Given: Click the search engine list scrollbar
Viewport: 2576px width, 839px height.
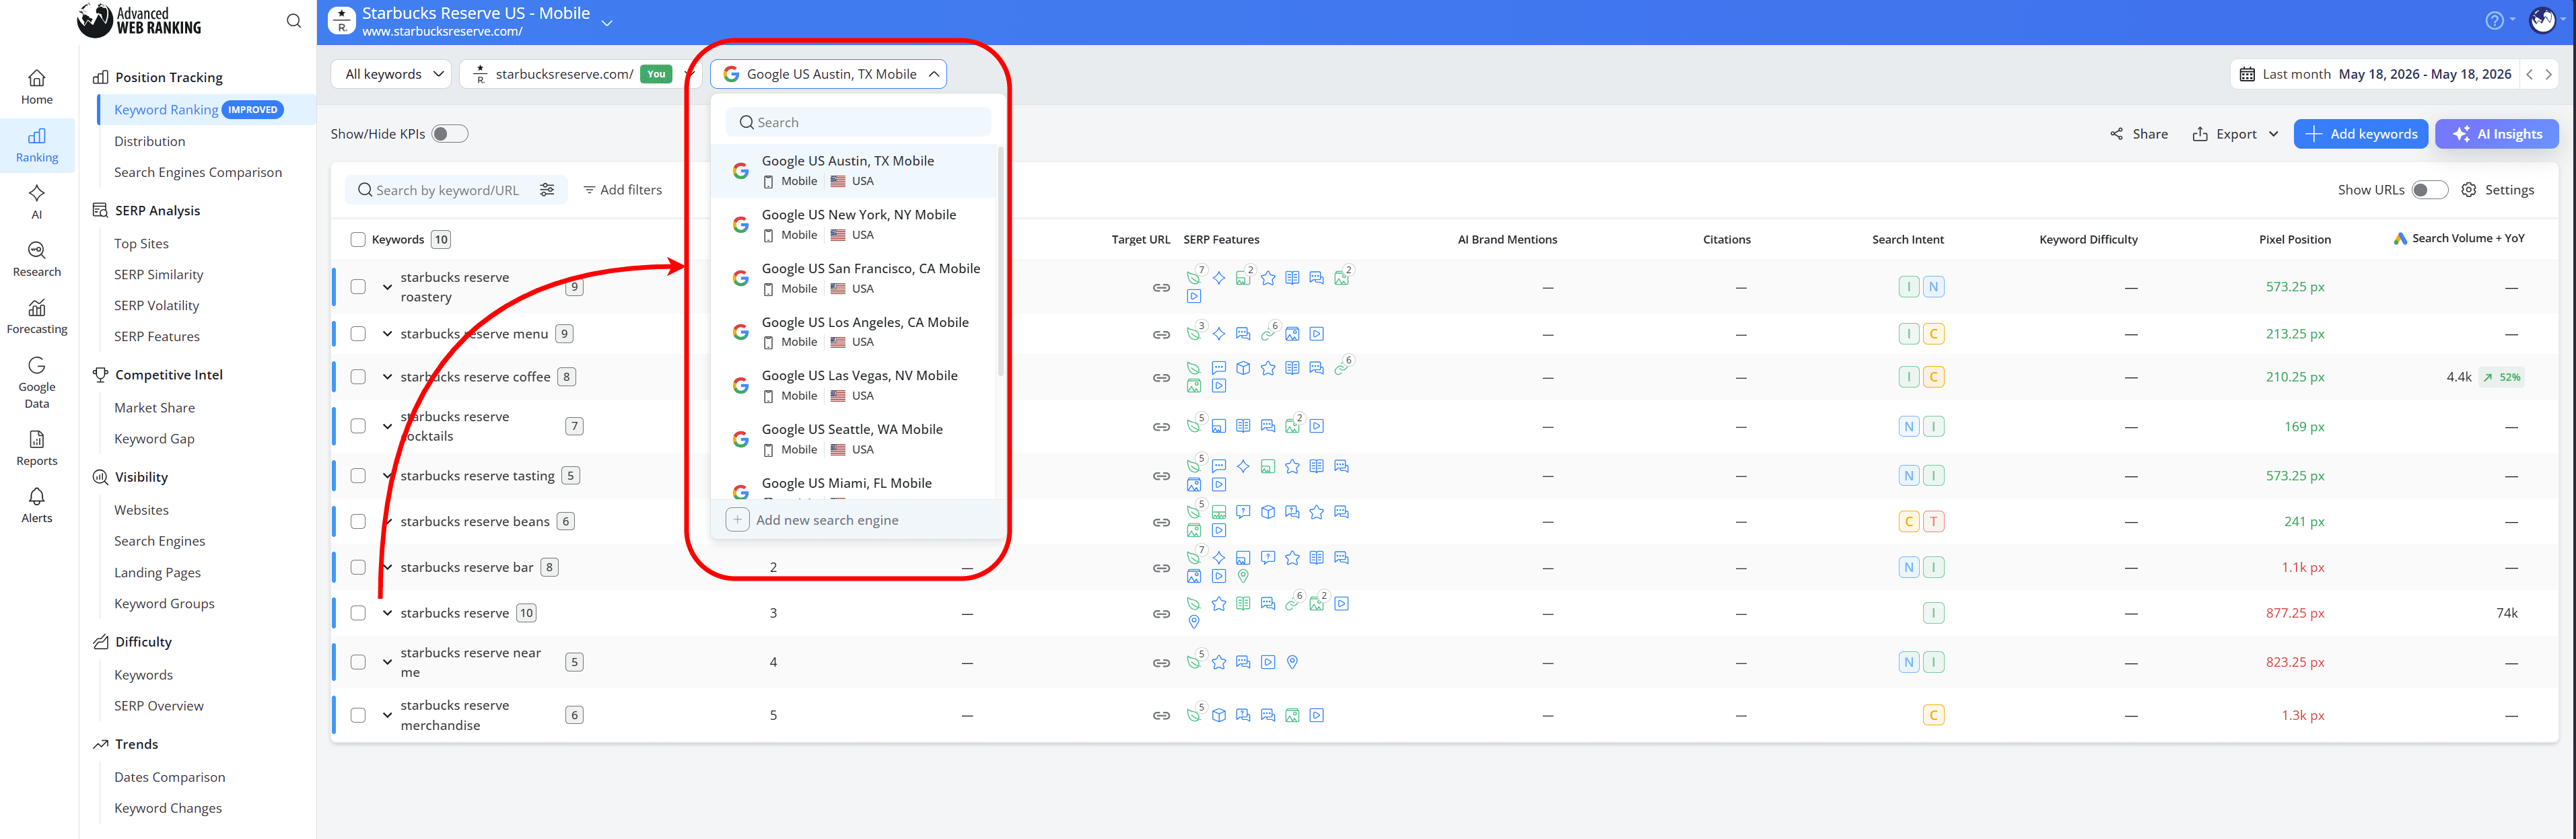Looking at the screenshot, I should point(1001,263).
